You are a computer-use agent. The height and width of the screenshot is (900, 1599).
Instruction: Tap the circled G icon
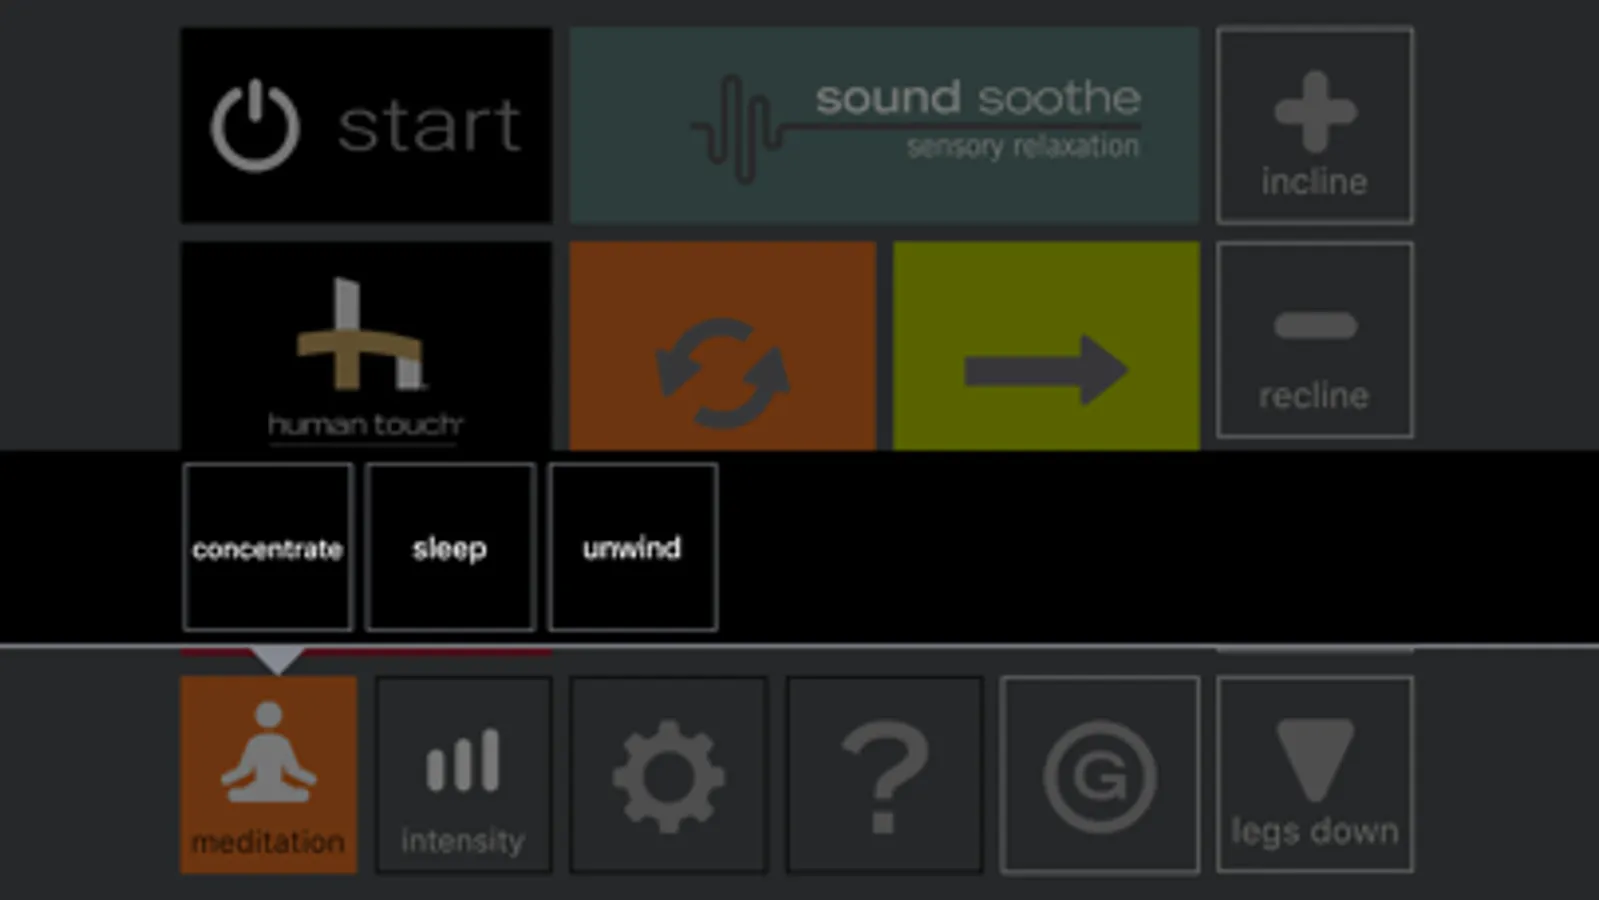1100,775
